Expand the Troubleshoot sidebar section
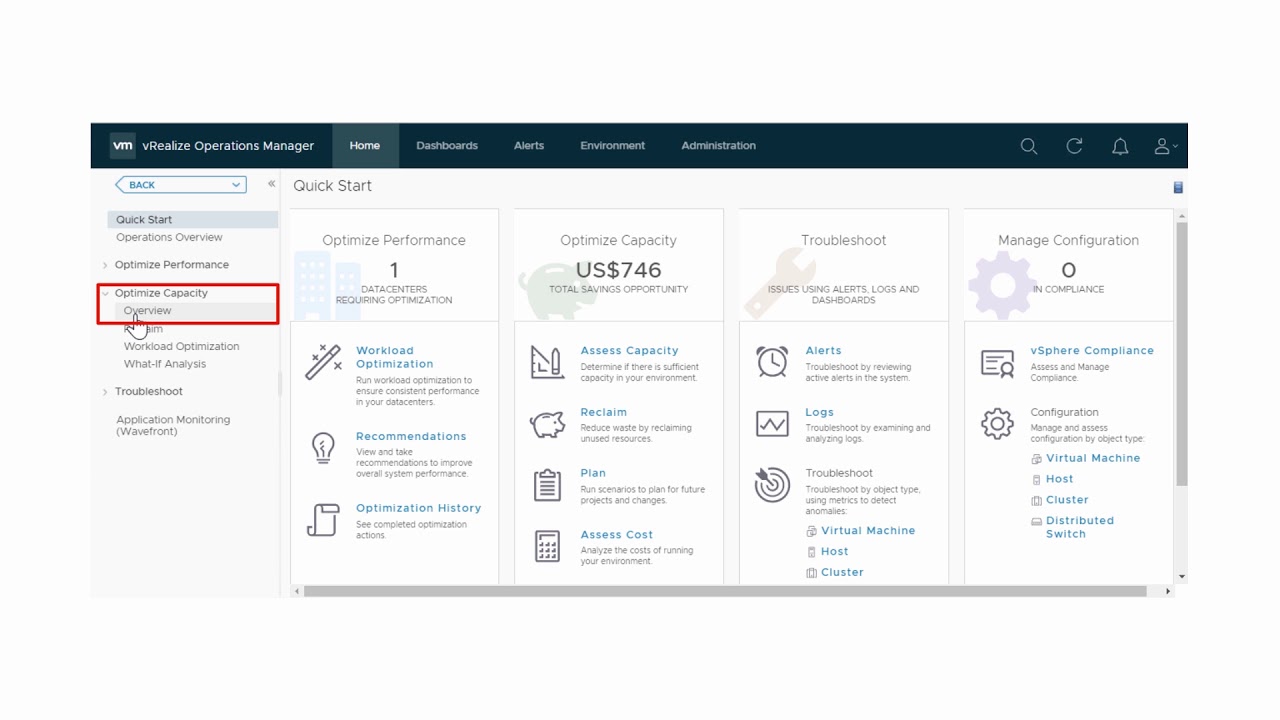 pos(105,392)
